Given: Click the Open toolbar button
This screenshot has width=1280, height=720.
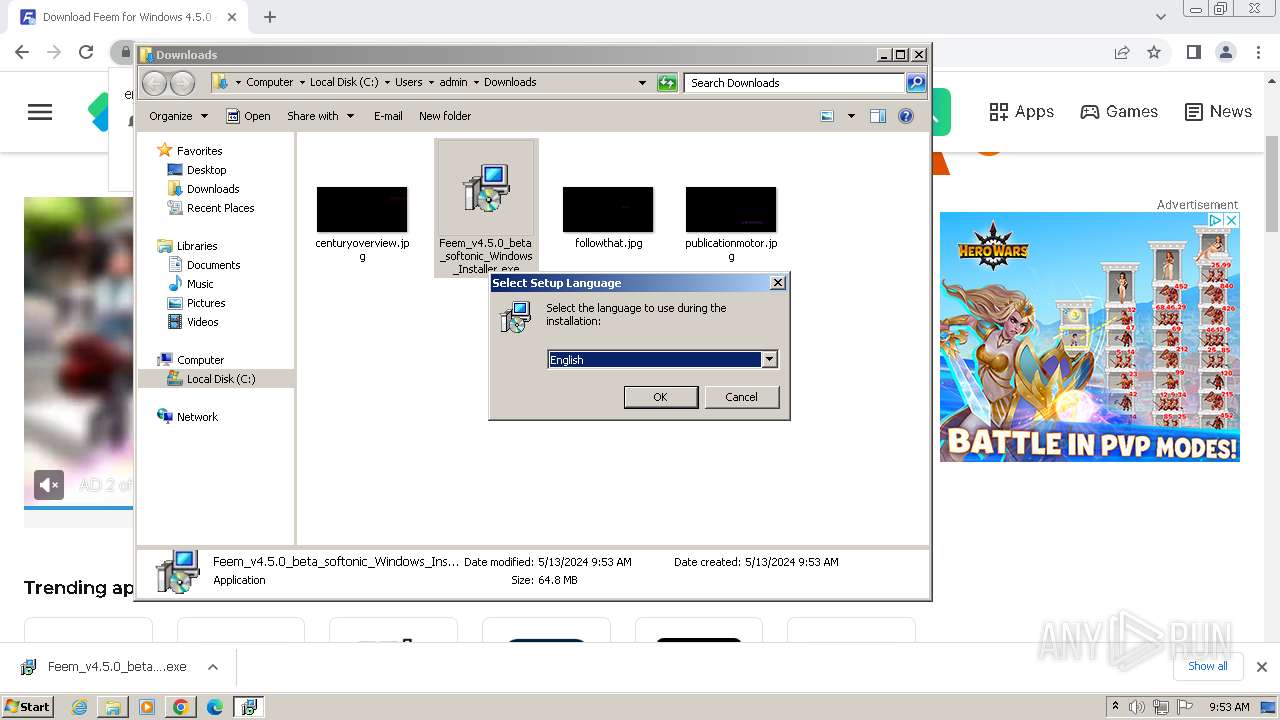Looking at the screenshot, I should pos(248,116).
